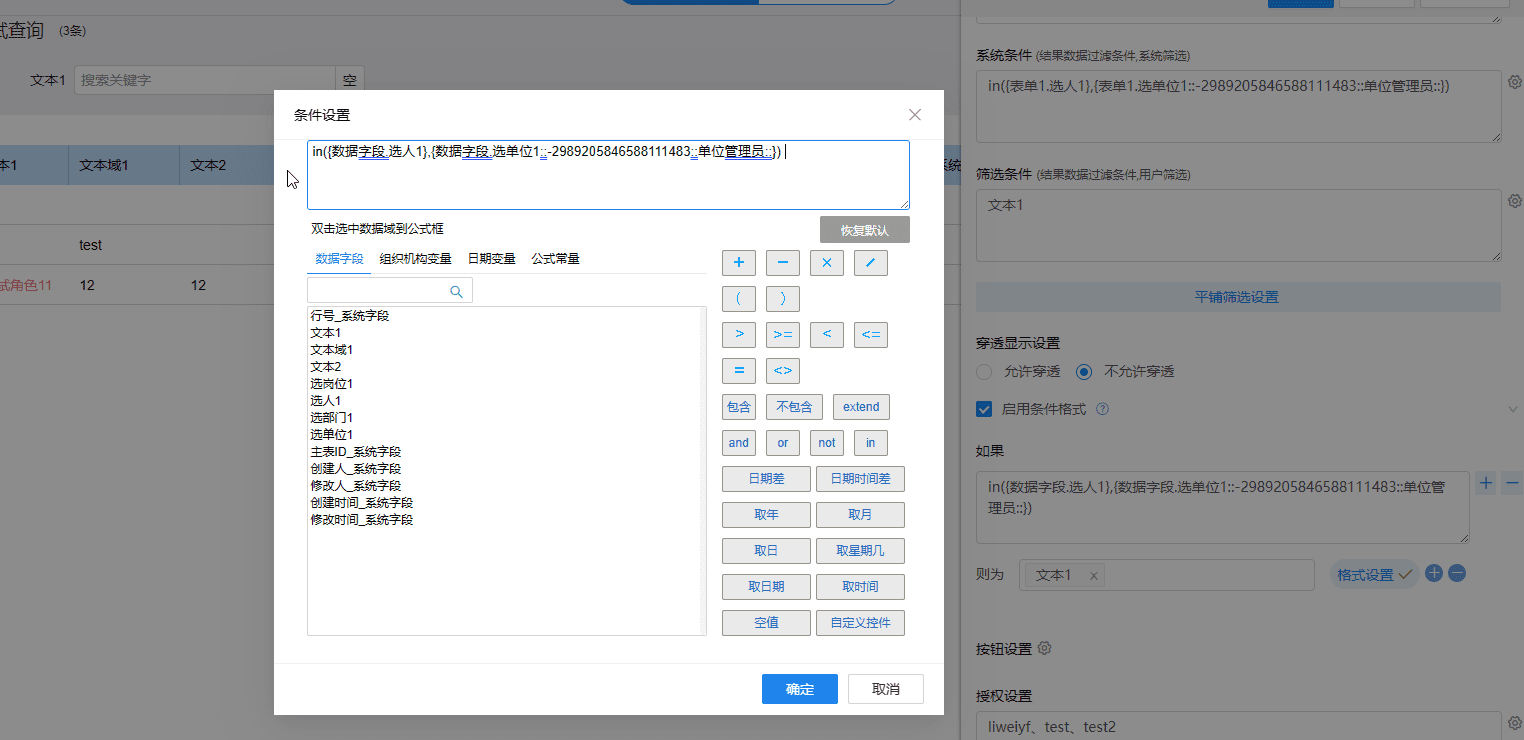The image size is (1524, 740).
Task: Insert the less-than operator
Action: (826, 335)
